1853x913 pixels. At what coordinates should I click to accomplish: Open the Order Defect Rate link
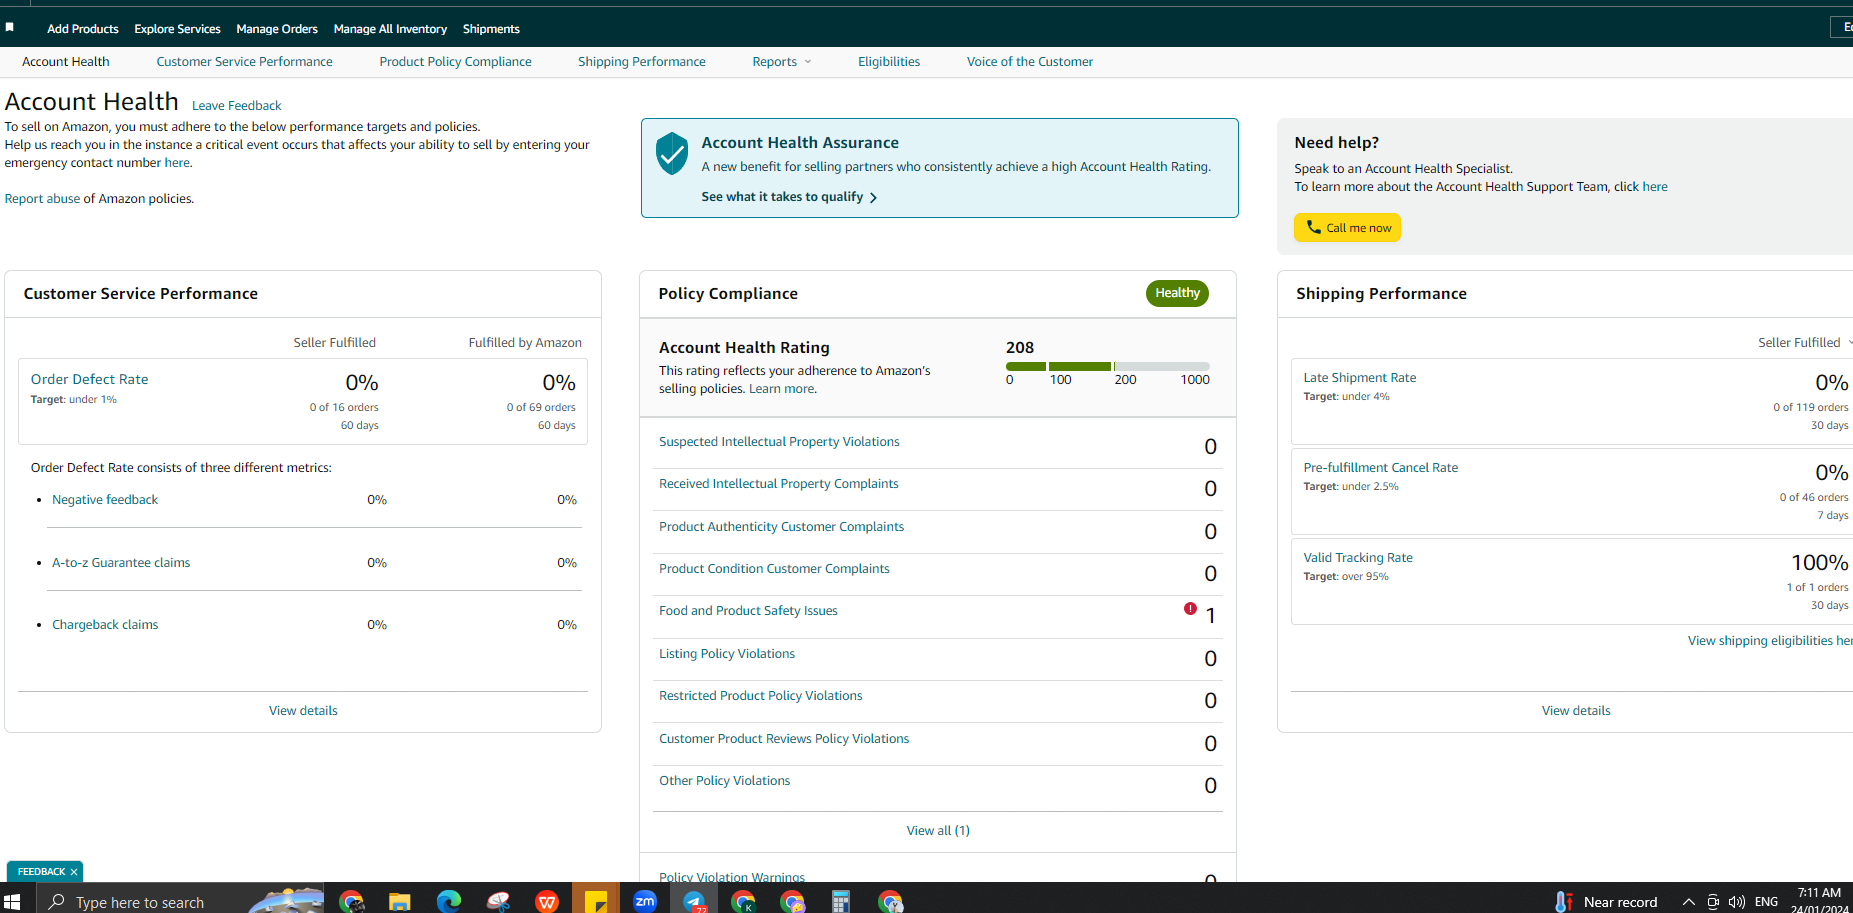point(89,379)
